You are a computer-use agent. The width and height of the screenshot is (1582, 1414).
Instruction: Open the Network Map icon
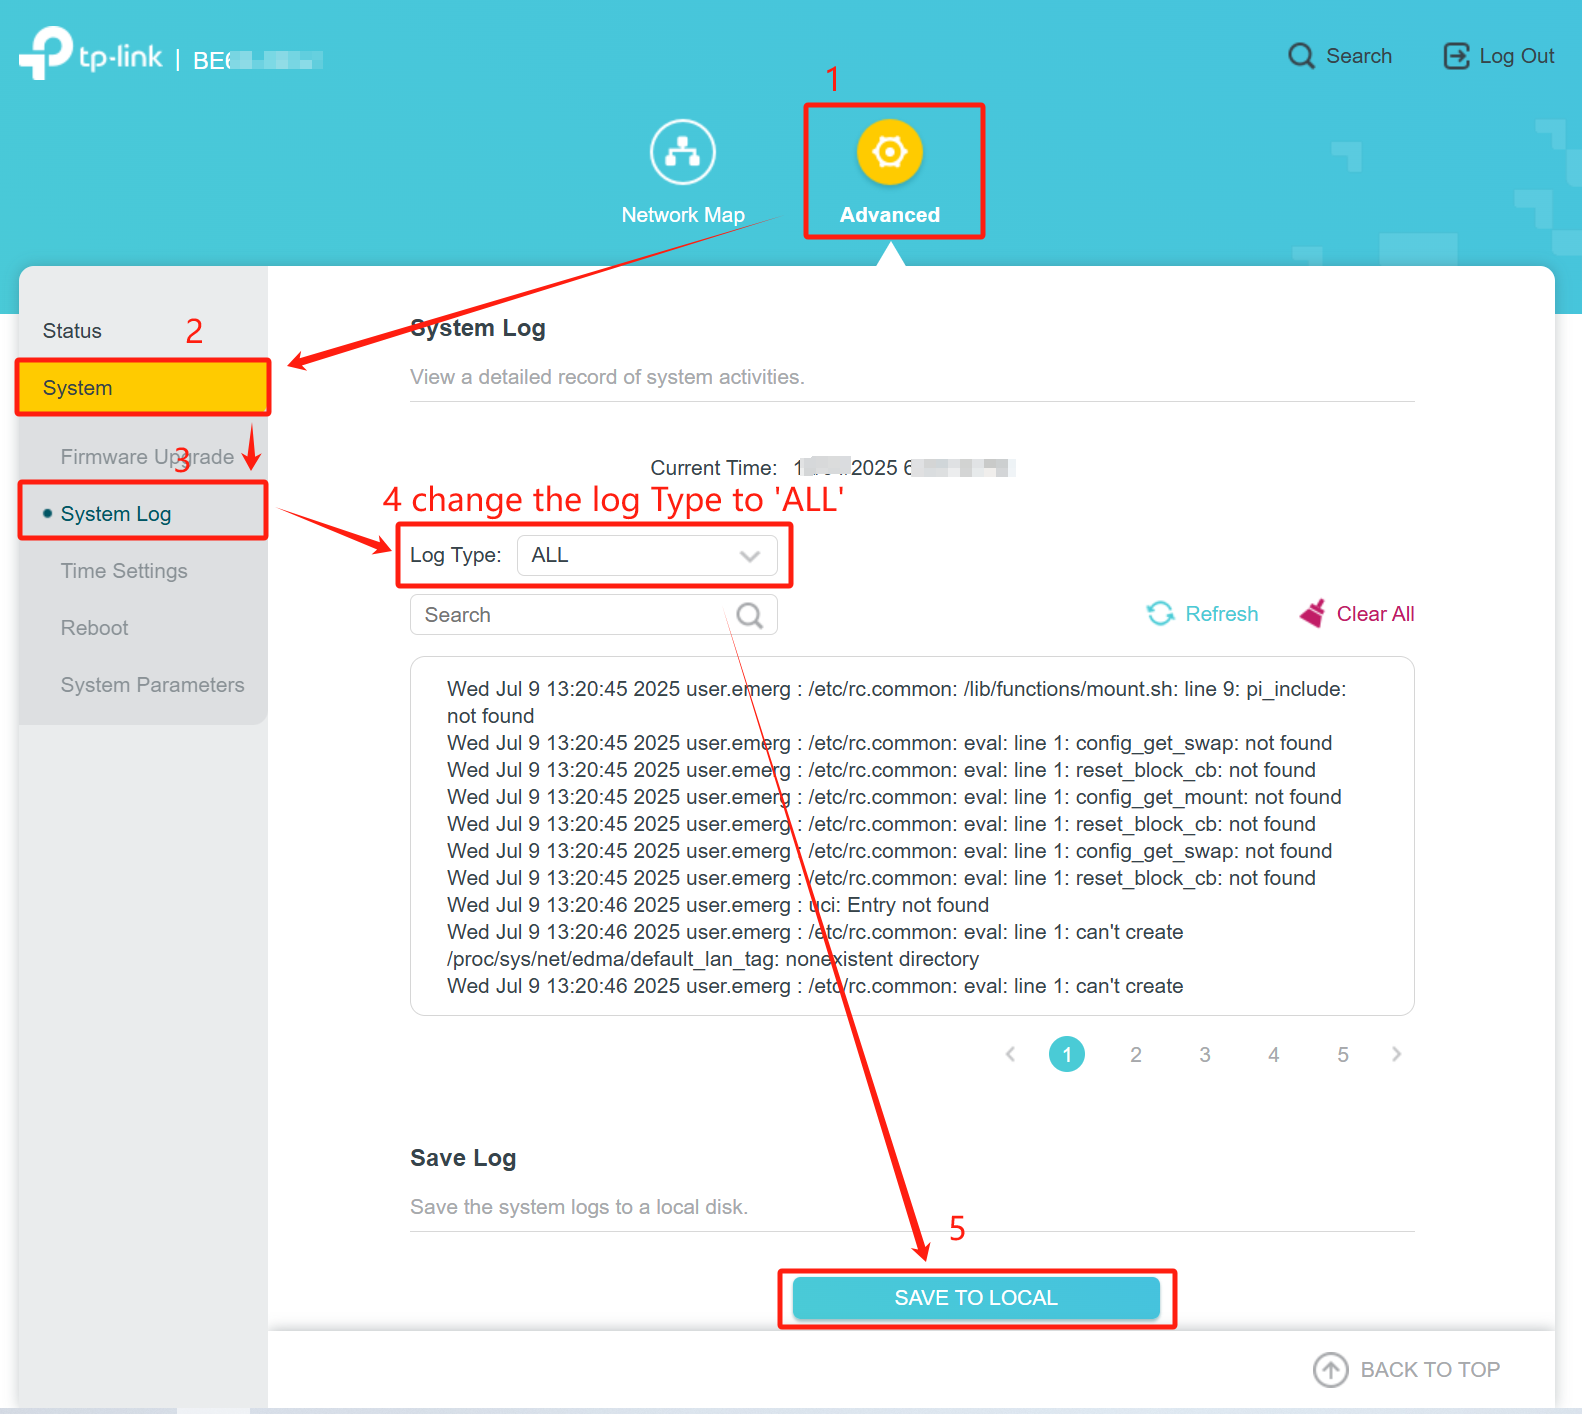[683, 152]
